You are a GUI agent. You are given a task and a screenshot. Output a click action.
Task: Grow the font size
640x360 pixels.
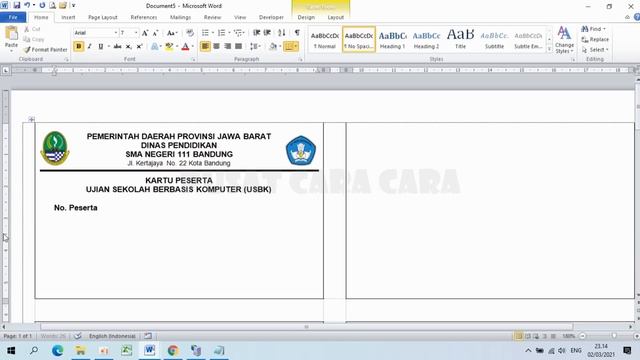click(x=145, y=33)
